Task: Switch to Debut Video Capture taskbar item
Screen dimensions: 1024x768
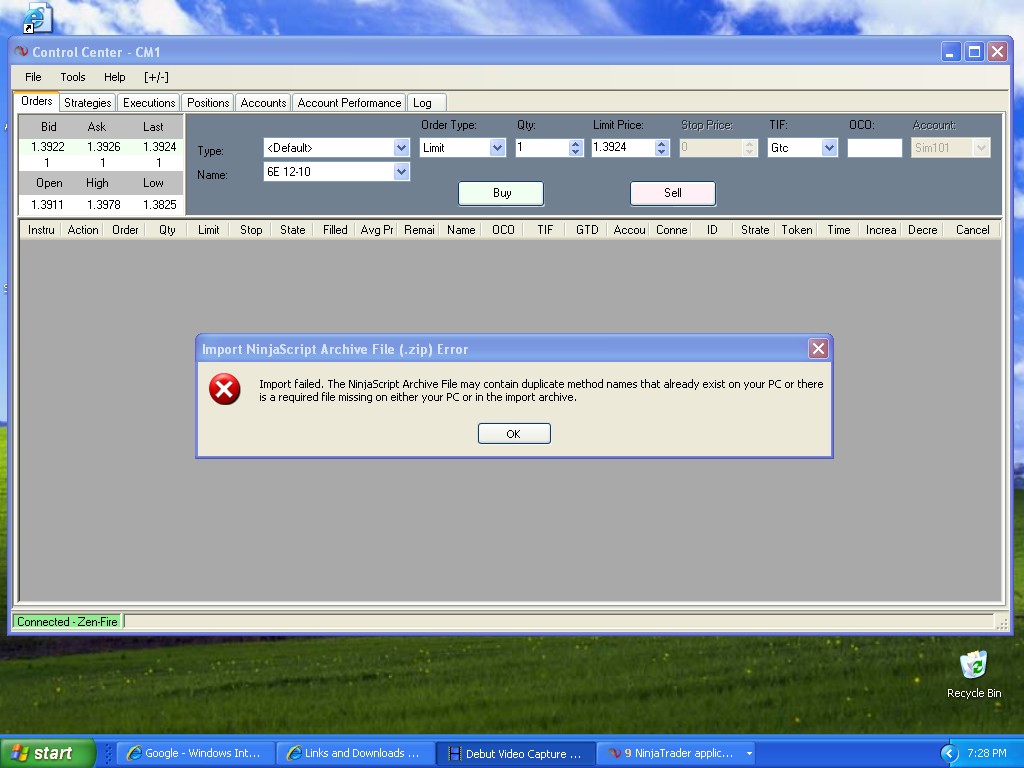Action: coord(515,753)
